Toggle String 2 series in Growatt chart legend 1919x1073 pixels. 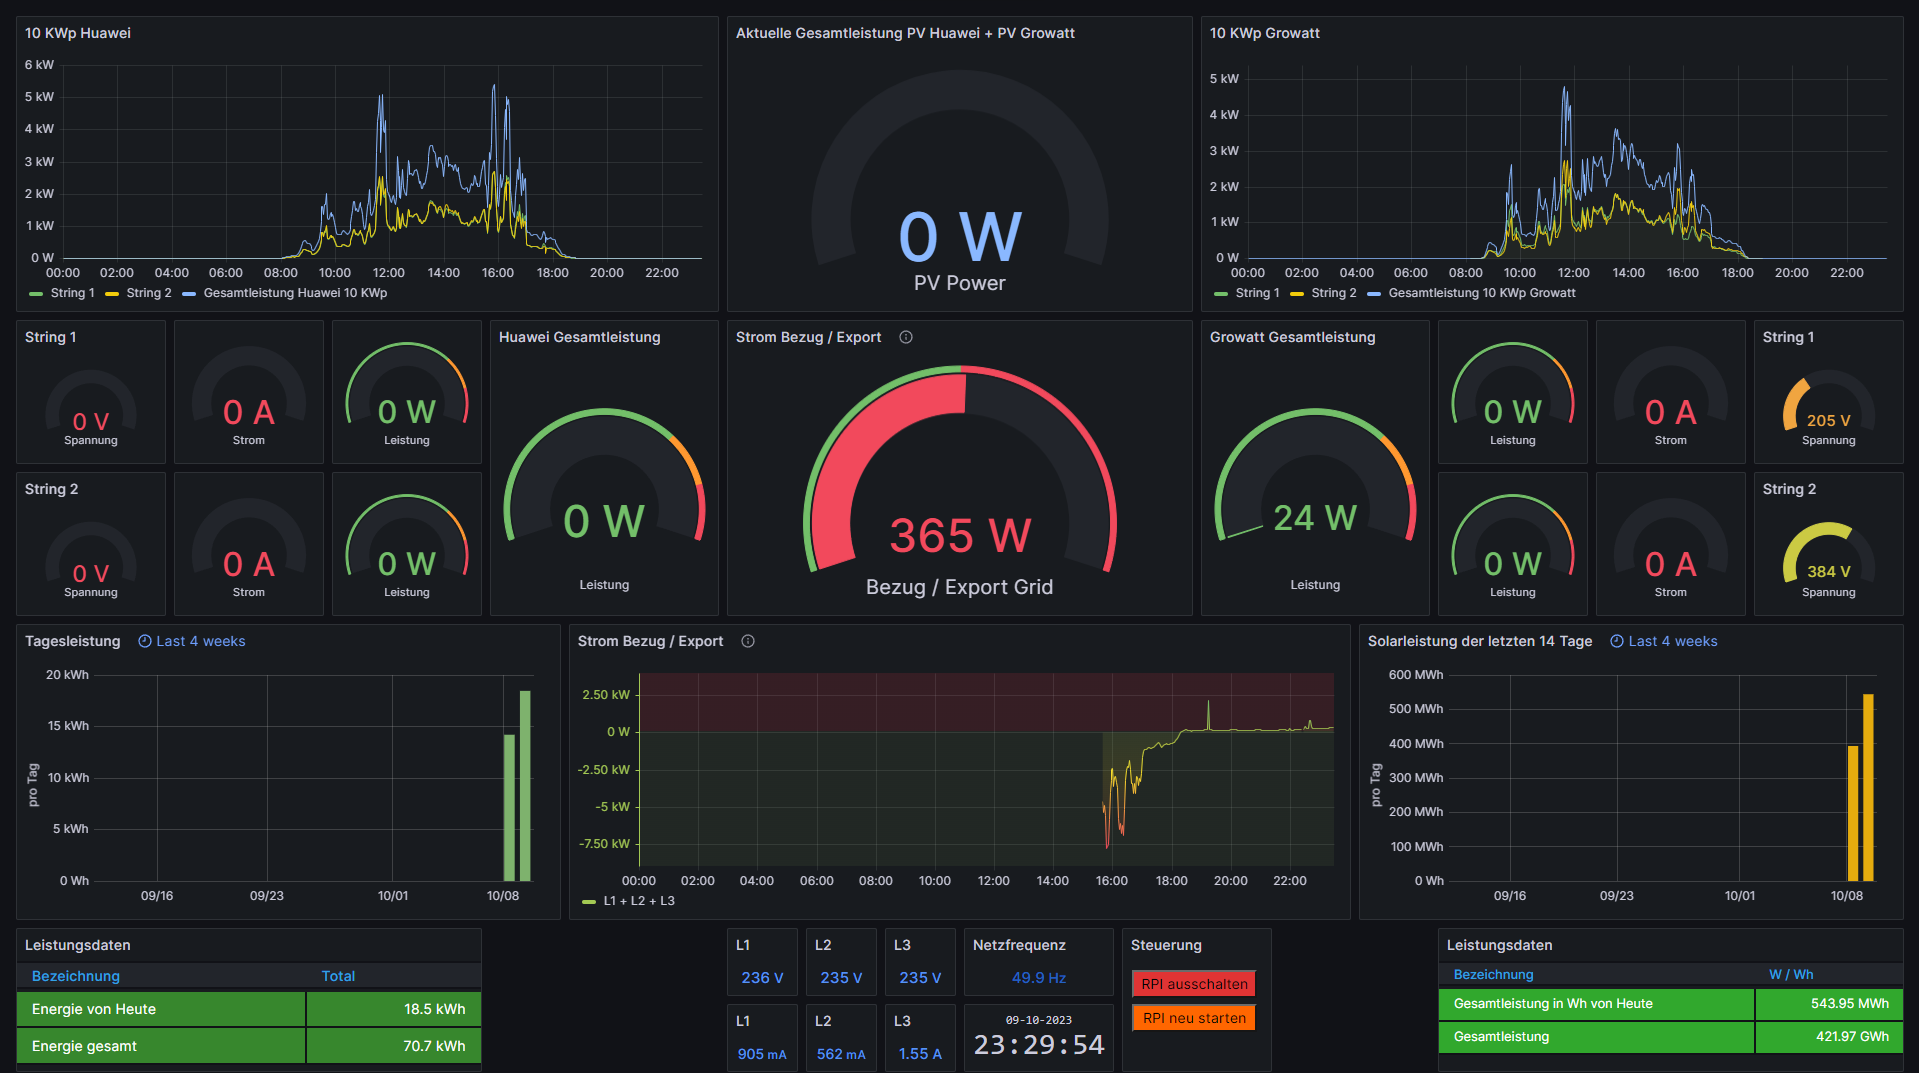tap(1333, 293)
